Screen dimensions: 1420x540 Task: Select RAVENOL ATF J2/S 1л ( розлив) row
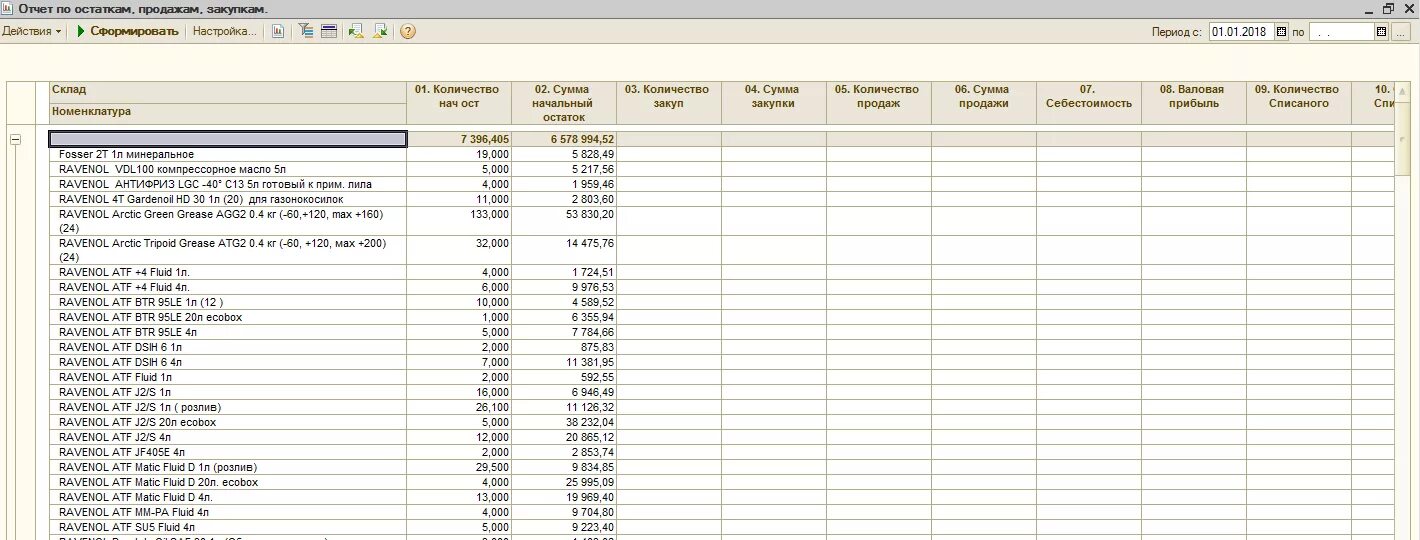click(228, 407)
